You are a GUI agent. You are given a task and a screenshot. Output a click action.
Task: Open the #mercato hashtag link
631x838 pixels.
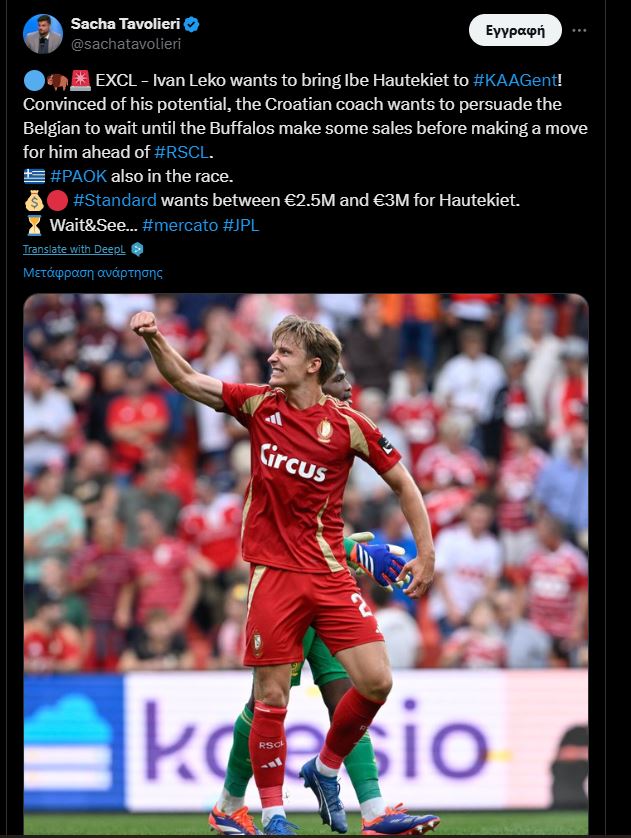click(x=180, y=225)
